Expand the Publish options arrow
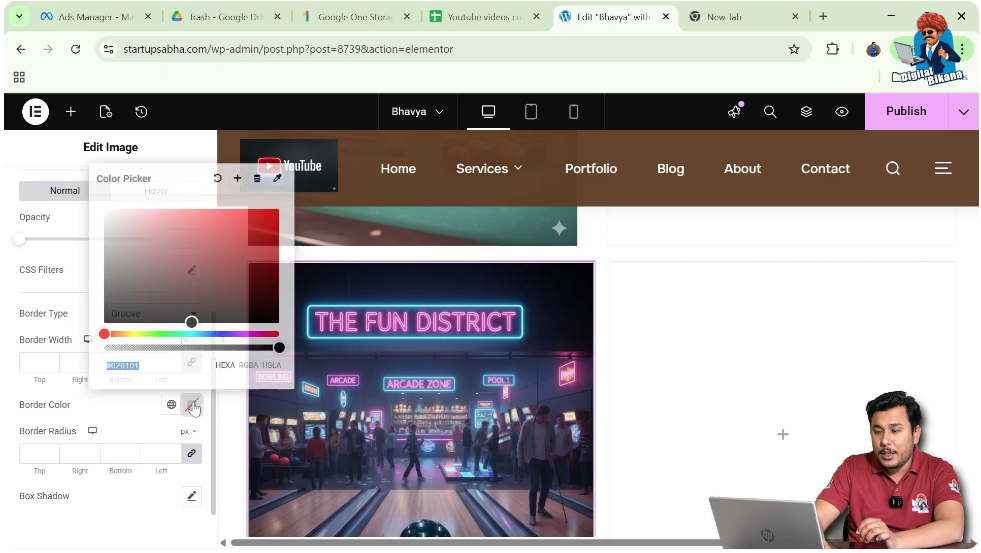Viewport: 981px width, 553px height. [963, 112]
